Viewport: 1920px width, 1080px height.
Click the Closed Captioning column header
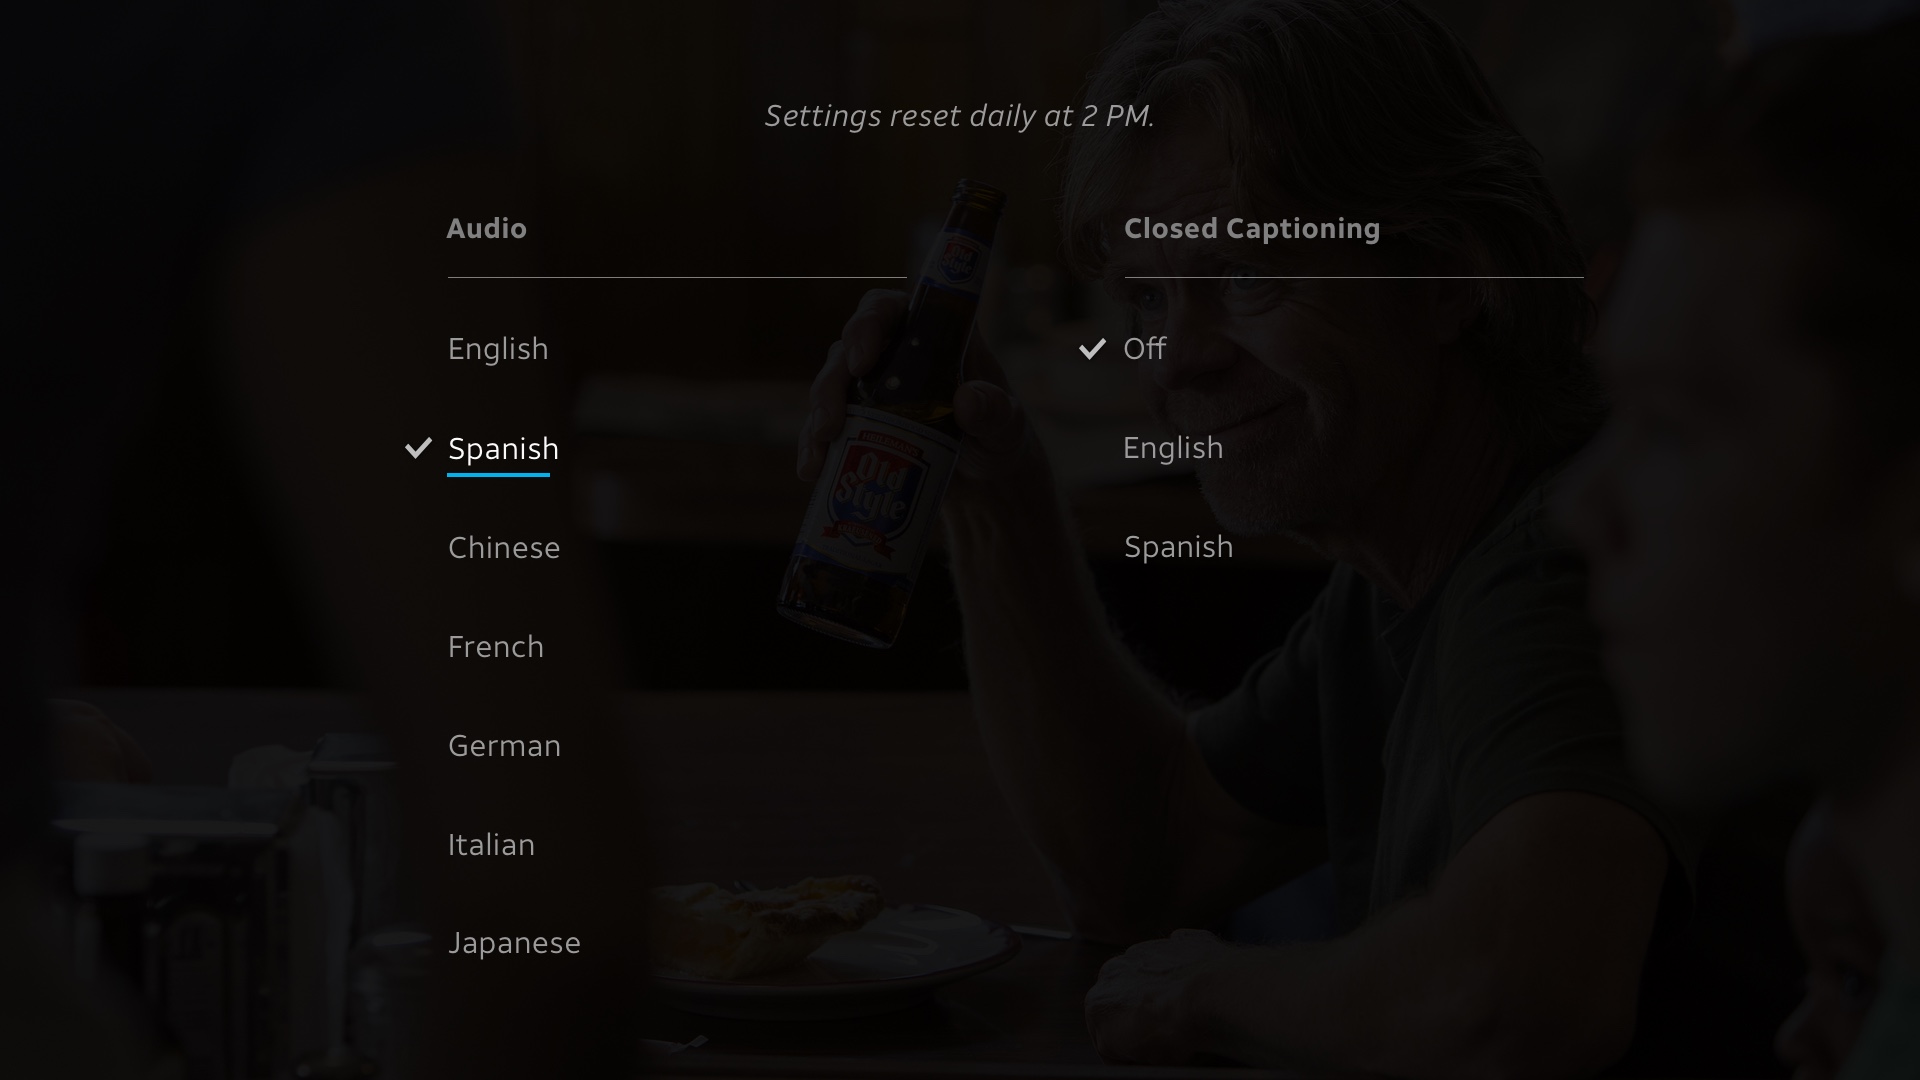pyautogui.click(x=1252, y=229)
